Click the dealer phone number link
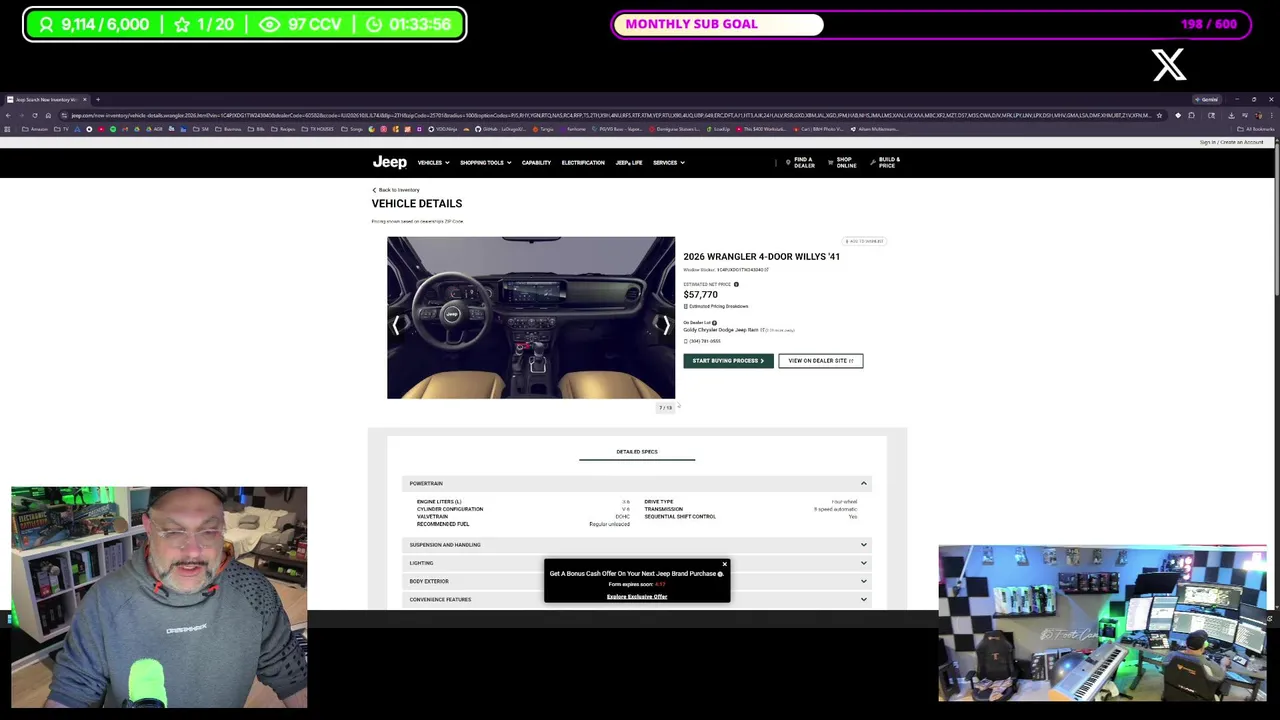Image resolution: width=1280 pixels, height=720 pixels. coord(703,341)
